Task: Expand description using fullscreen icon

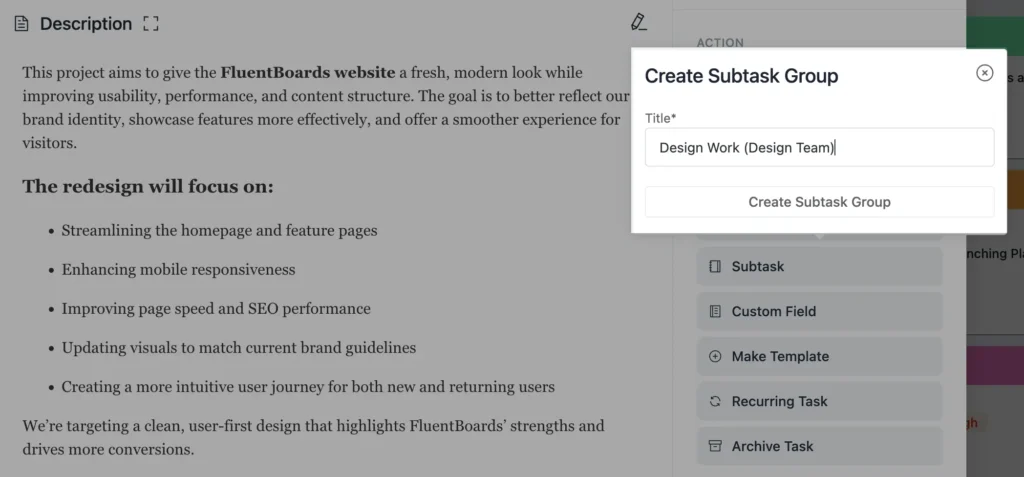Action: (x=151, y=24)
